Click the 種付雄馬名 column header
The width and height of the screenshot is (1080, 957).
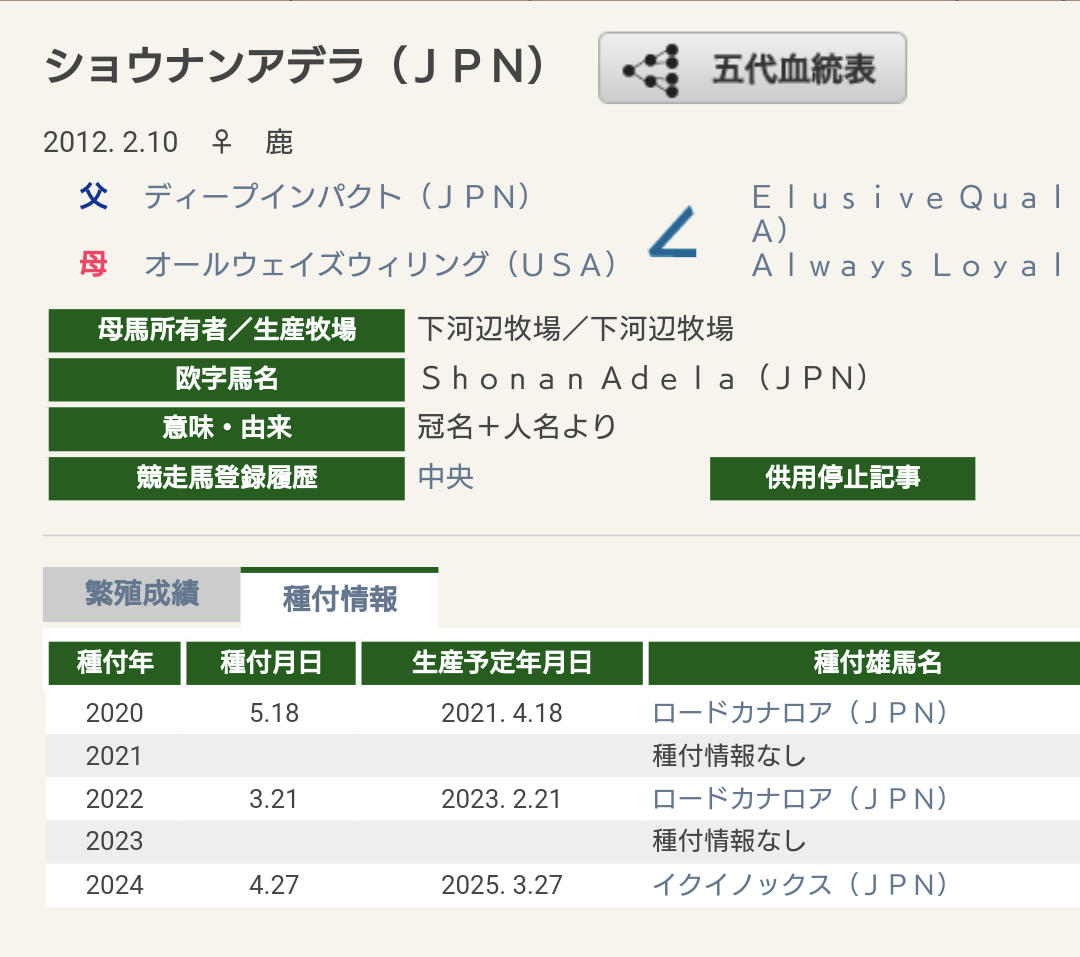(x=864, y=663)
